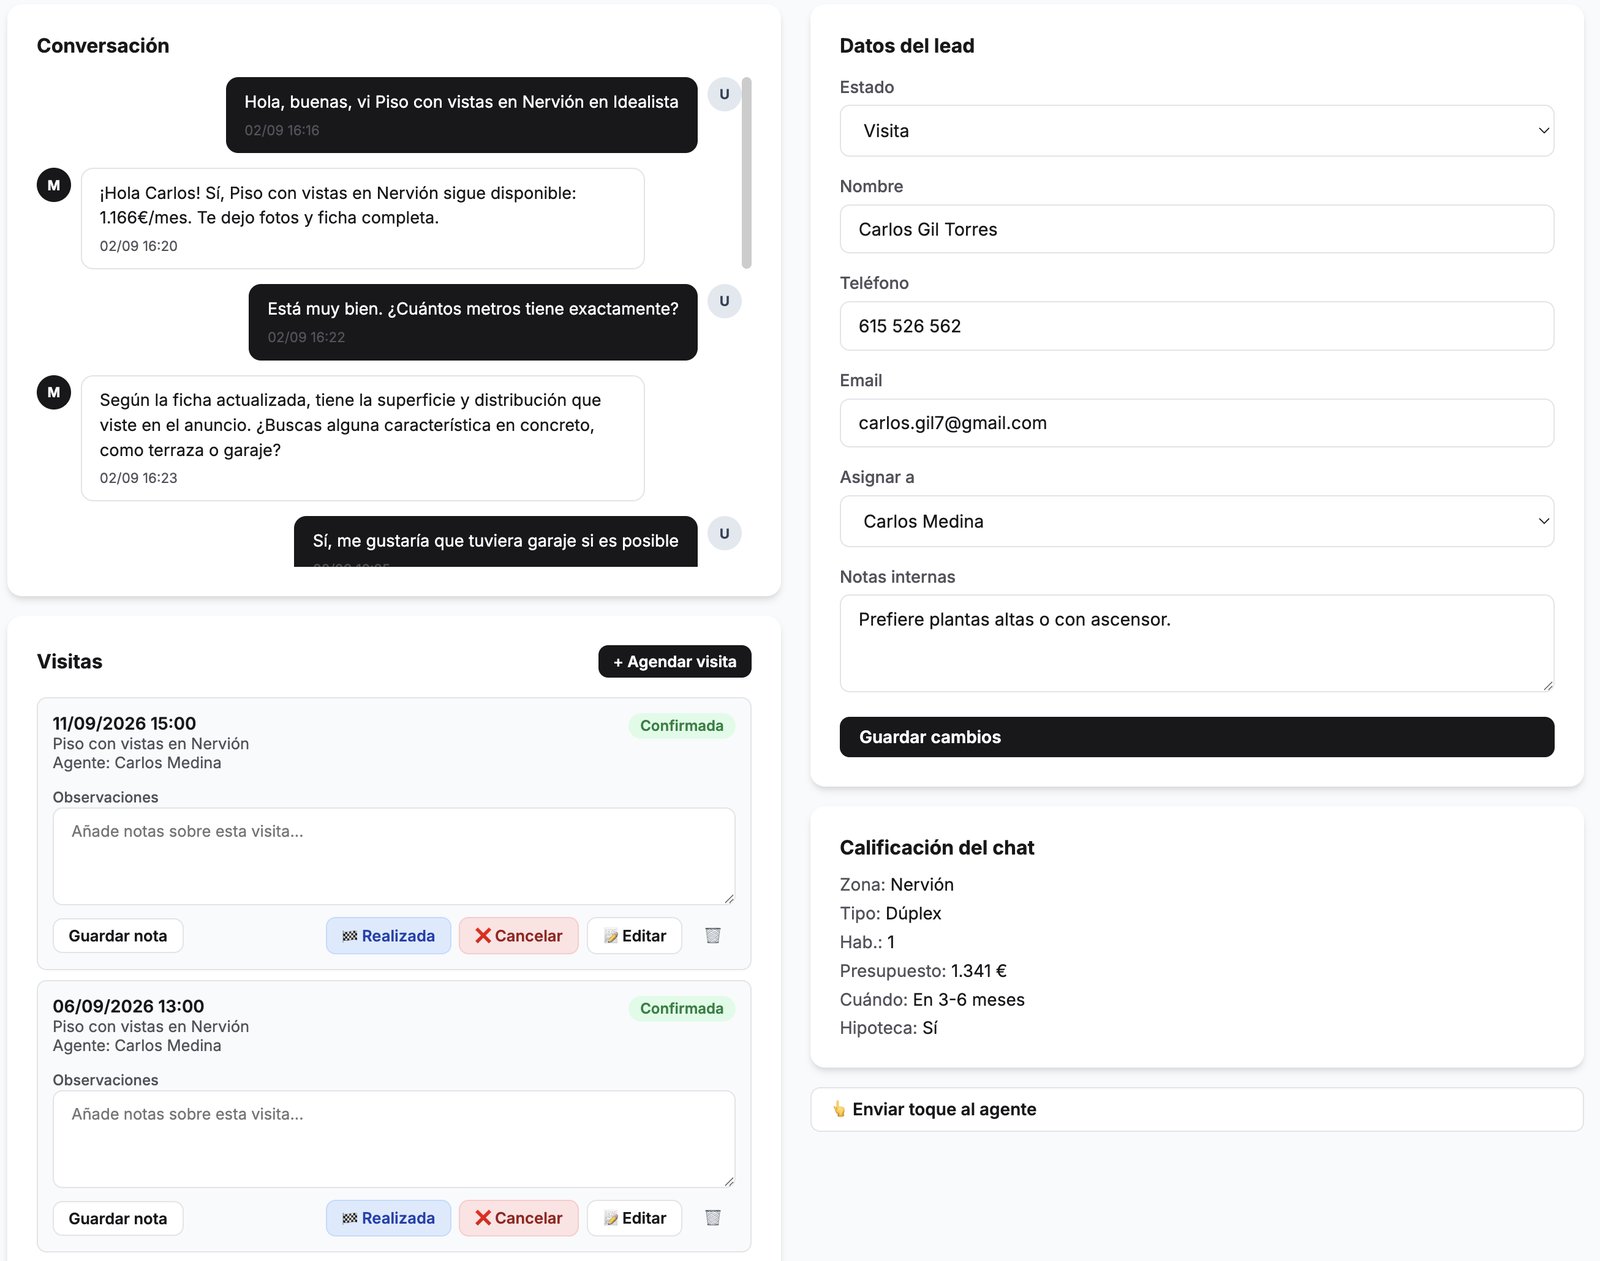Viewport: 1600px width, 1261px height.
Task: Click the M avatar next to the ¡Hola Carlos! reply
Action: [54, 185]
